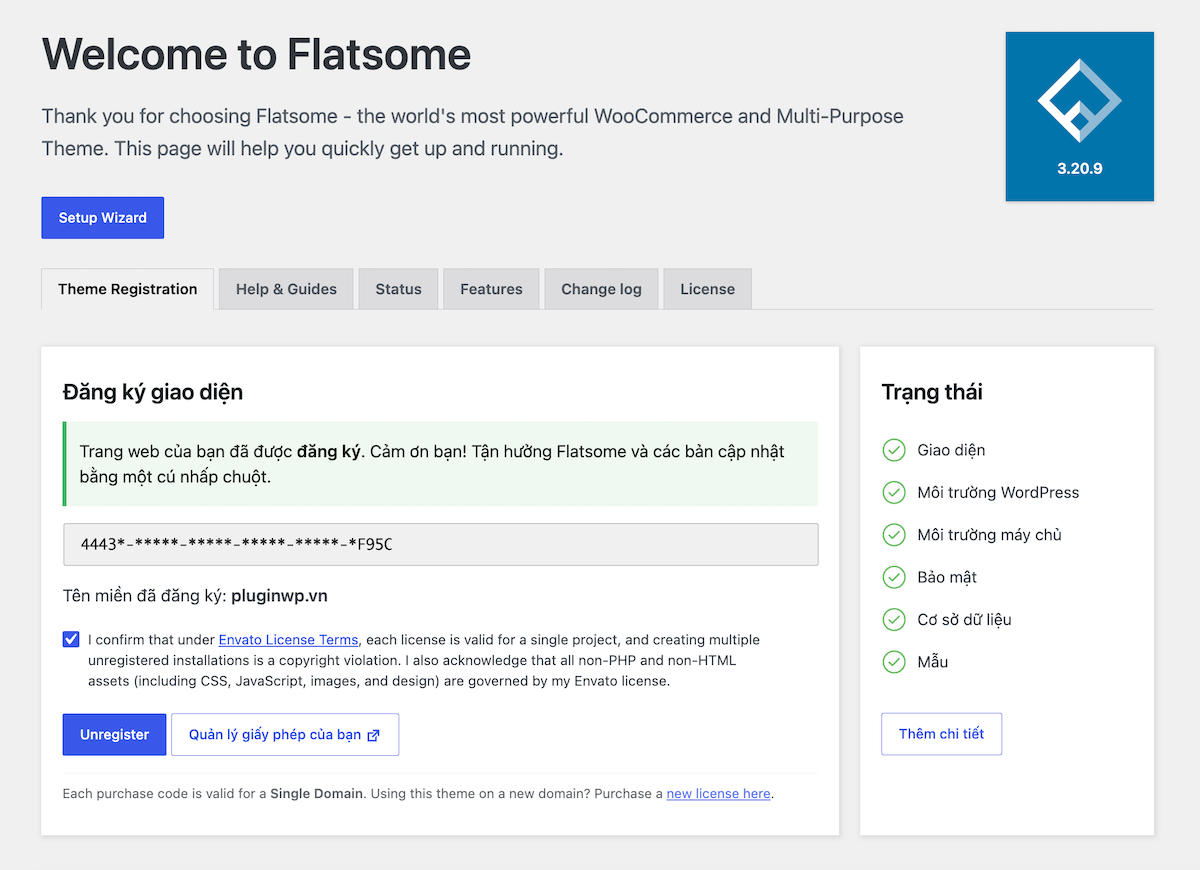Click the green check icon beside Giao diện
Viewport: 1200px width, 870px height.
(894, 450)
